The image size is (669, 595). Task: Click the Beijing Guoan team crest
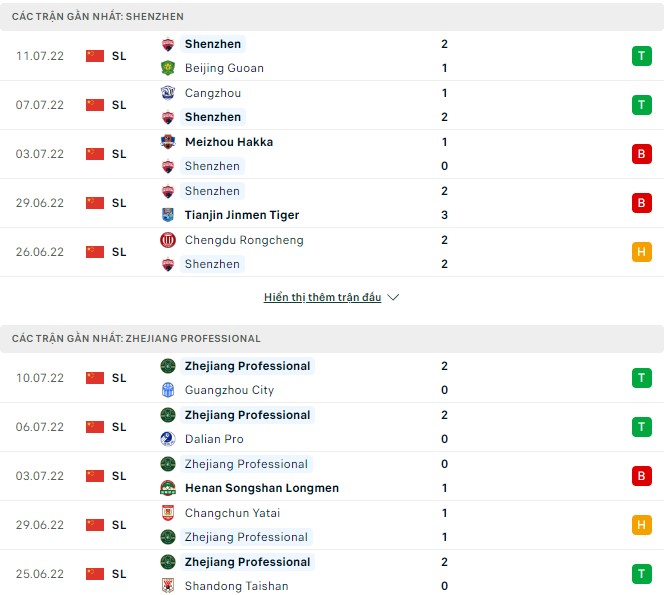(x=168, y=68)
